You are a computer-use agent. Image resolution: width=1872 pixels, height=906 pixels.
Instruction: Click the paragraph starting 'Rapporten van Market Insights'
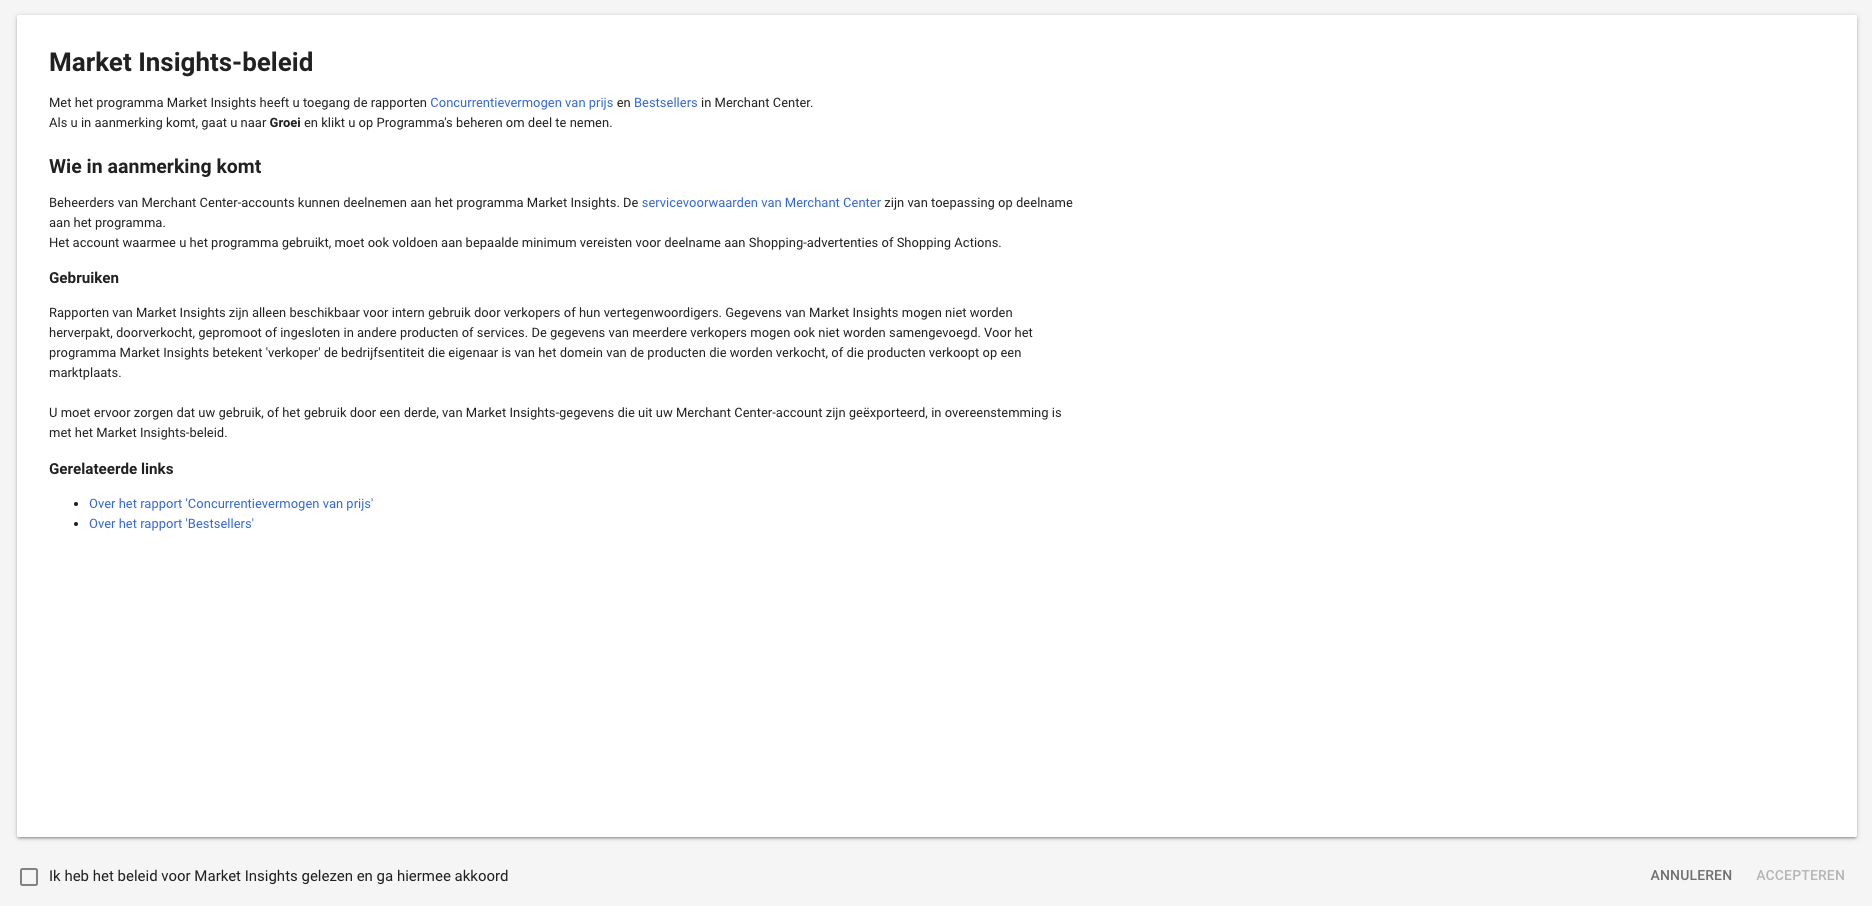(540, 343)
